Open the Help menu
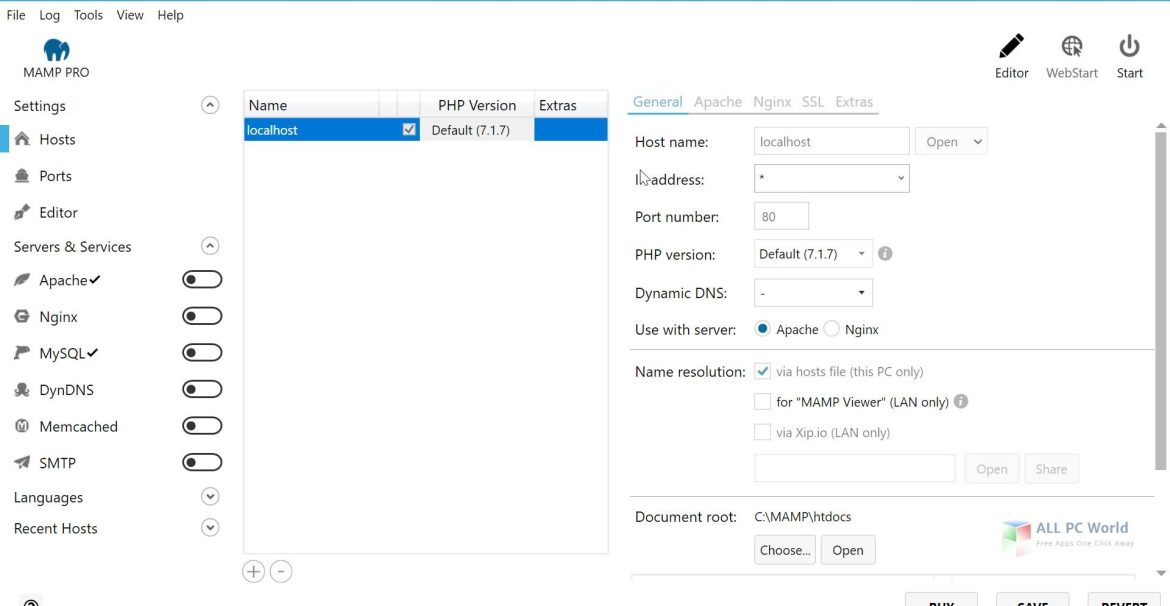 coord(170,15)
